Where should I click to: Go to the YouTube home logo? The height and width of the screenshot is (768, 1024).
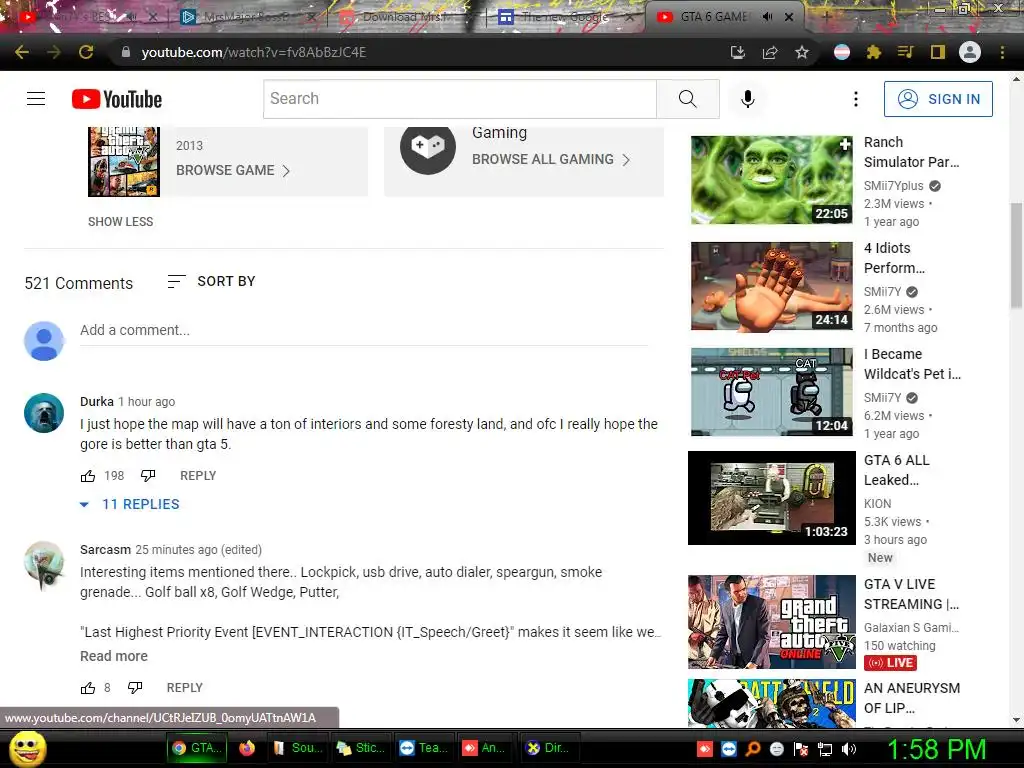pyautogui.click(x=117, y=99)
